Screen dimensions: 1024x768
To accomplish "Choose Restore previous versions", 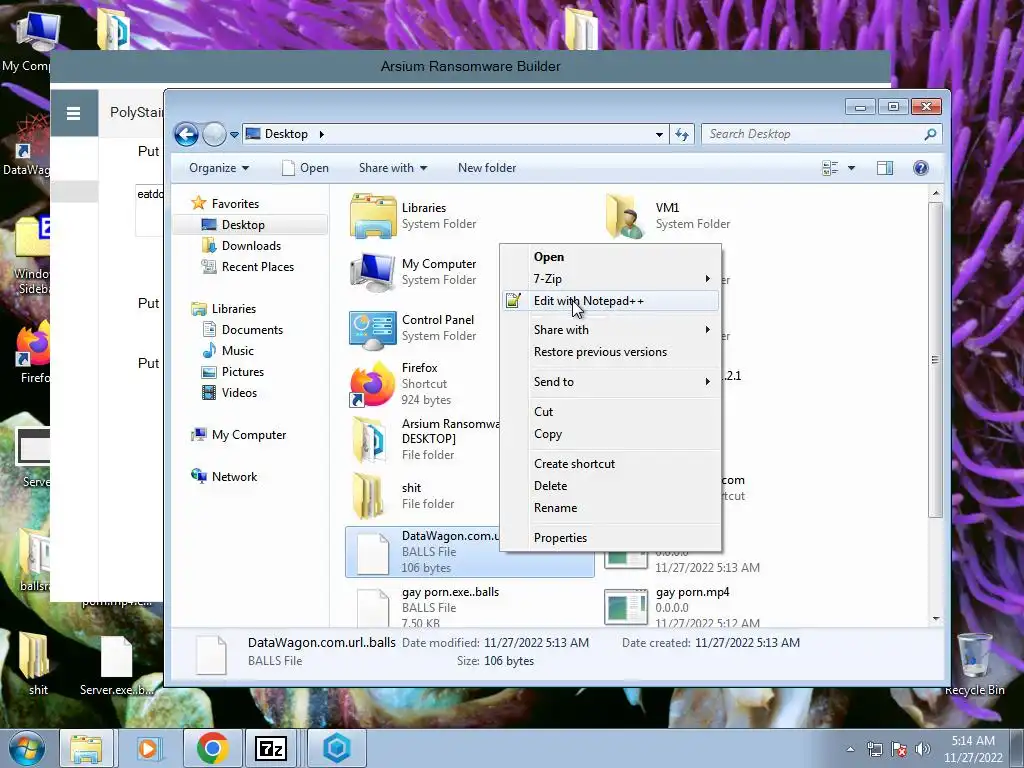I will (612, 352).
